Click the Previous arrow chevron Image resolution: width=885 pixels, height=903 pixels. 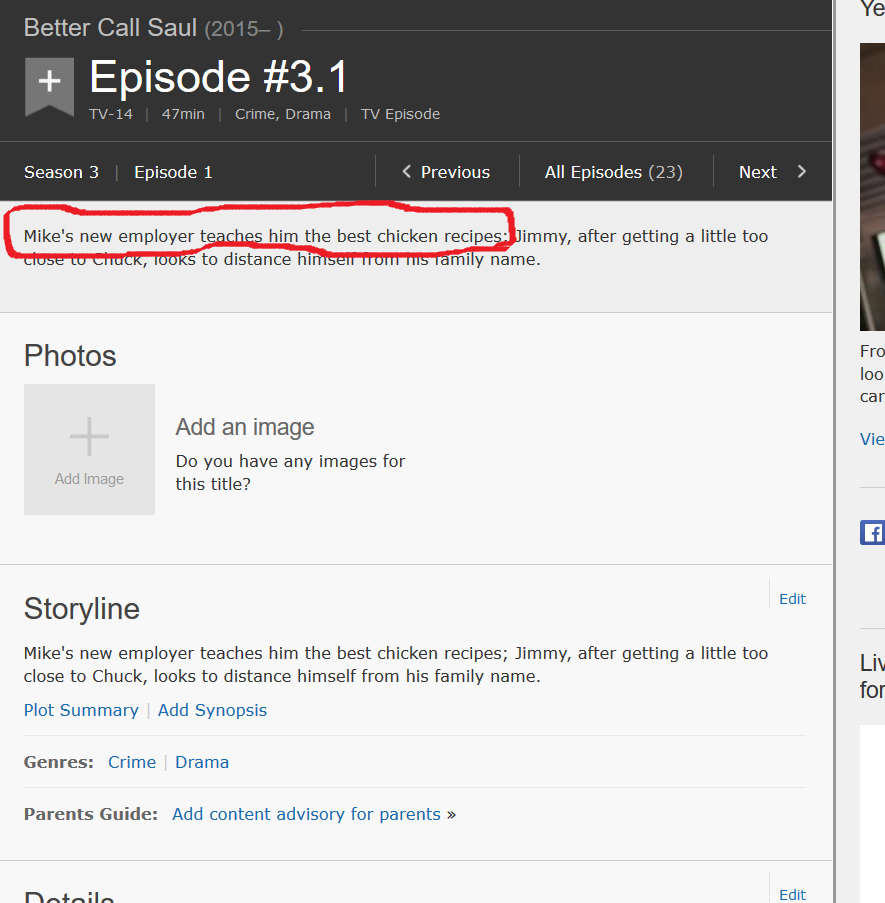tap(407, 172)
